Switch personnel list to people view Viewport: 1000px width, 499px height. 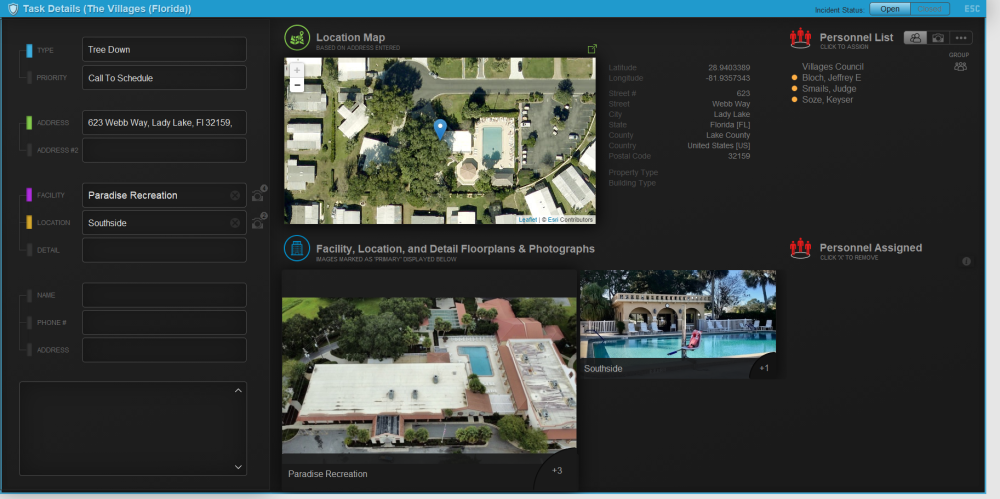click(x=914, y=38)
